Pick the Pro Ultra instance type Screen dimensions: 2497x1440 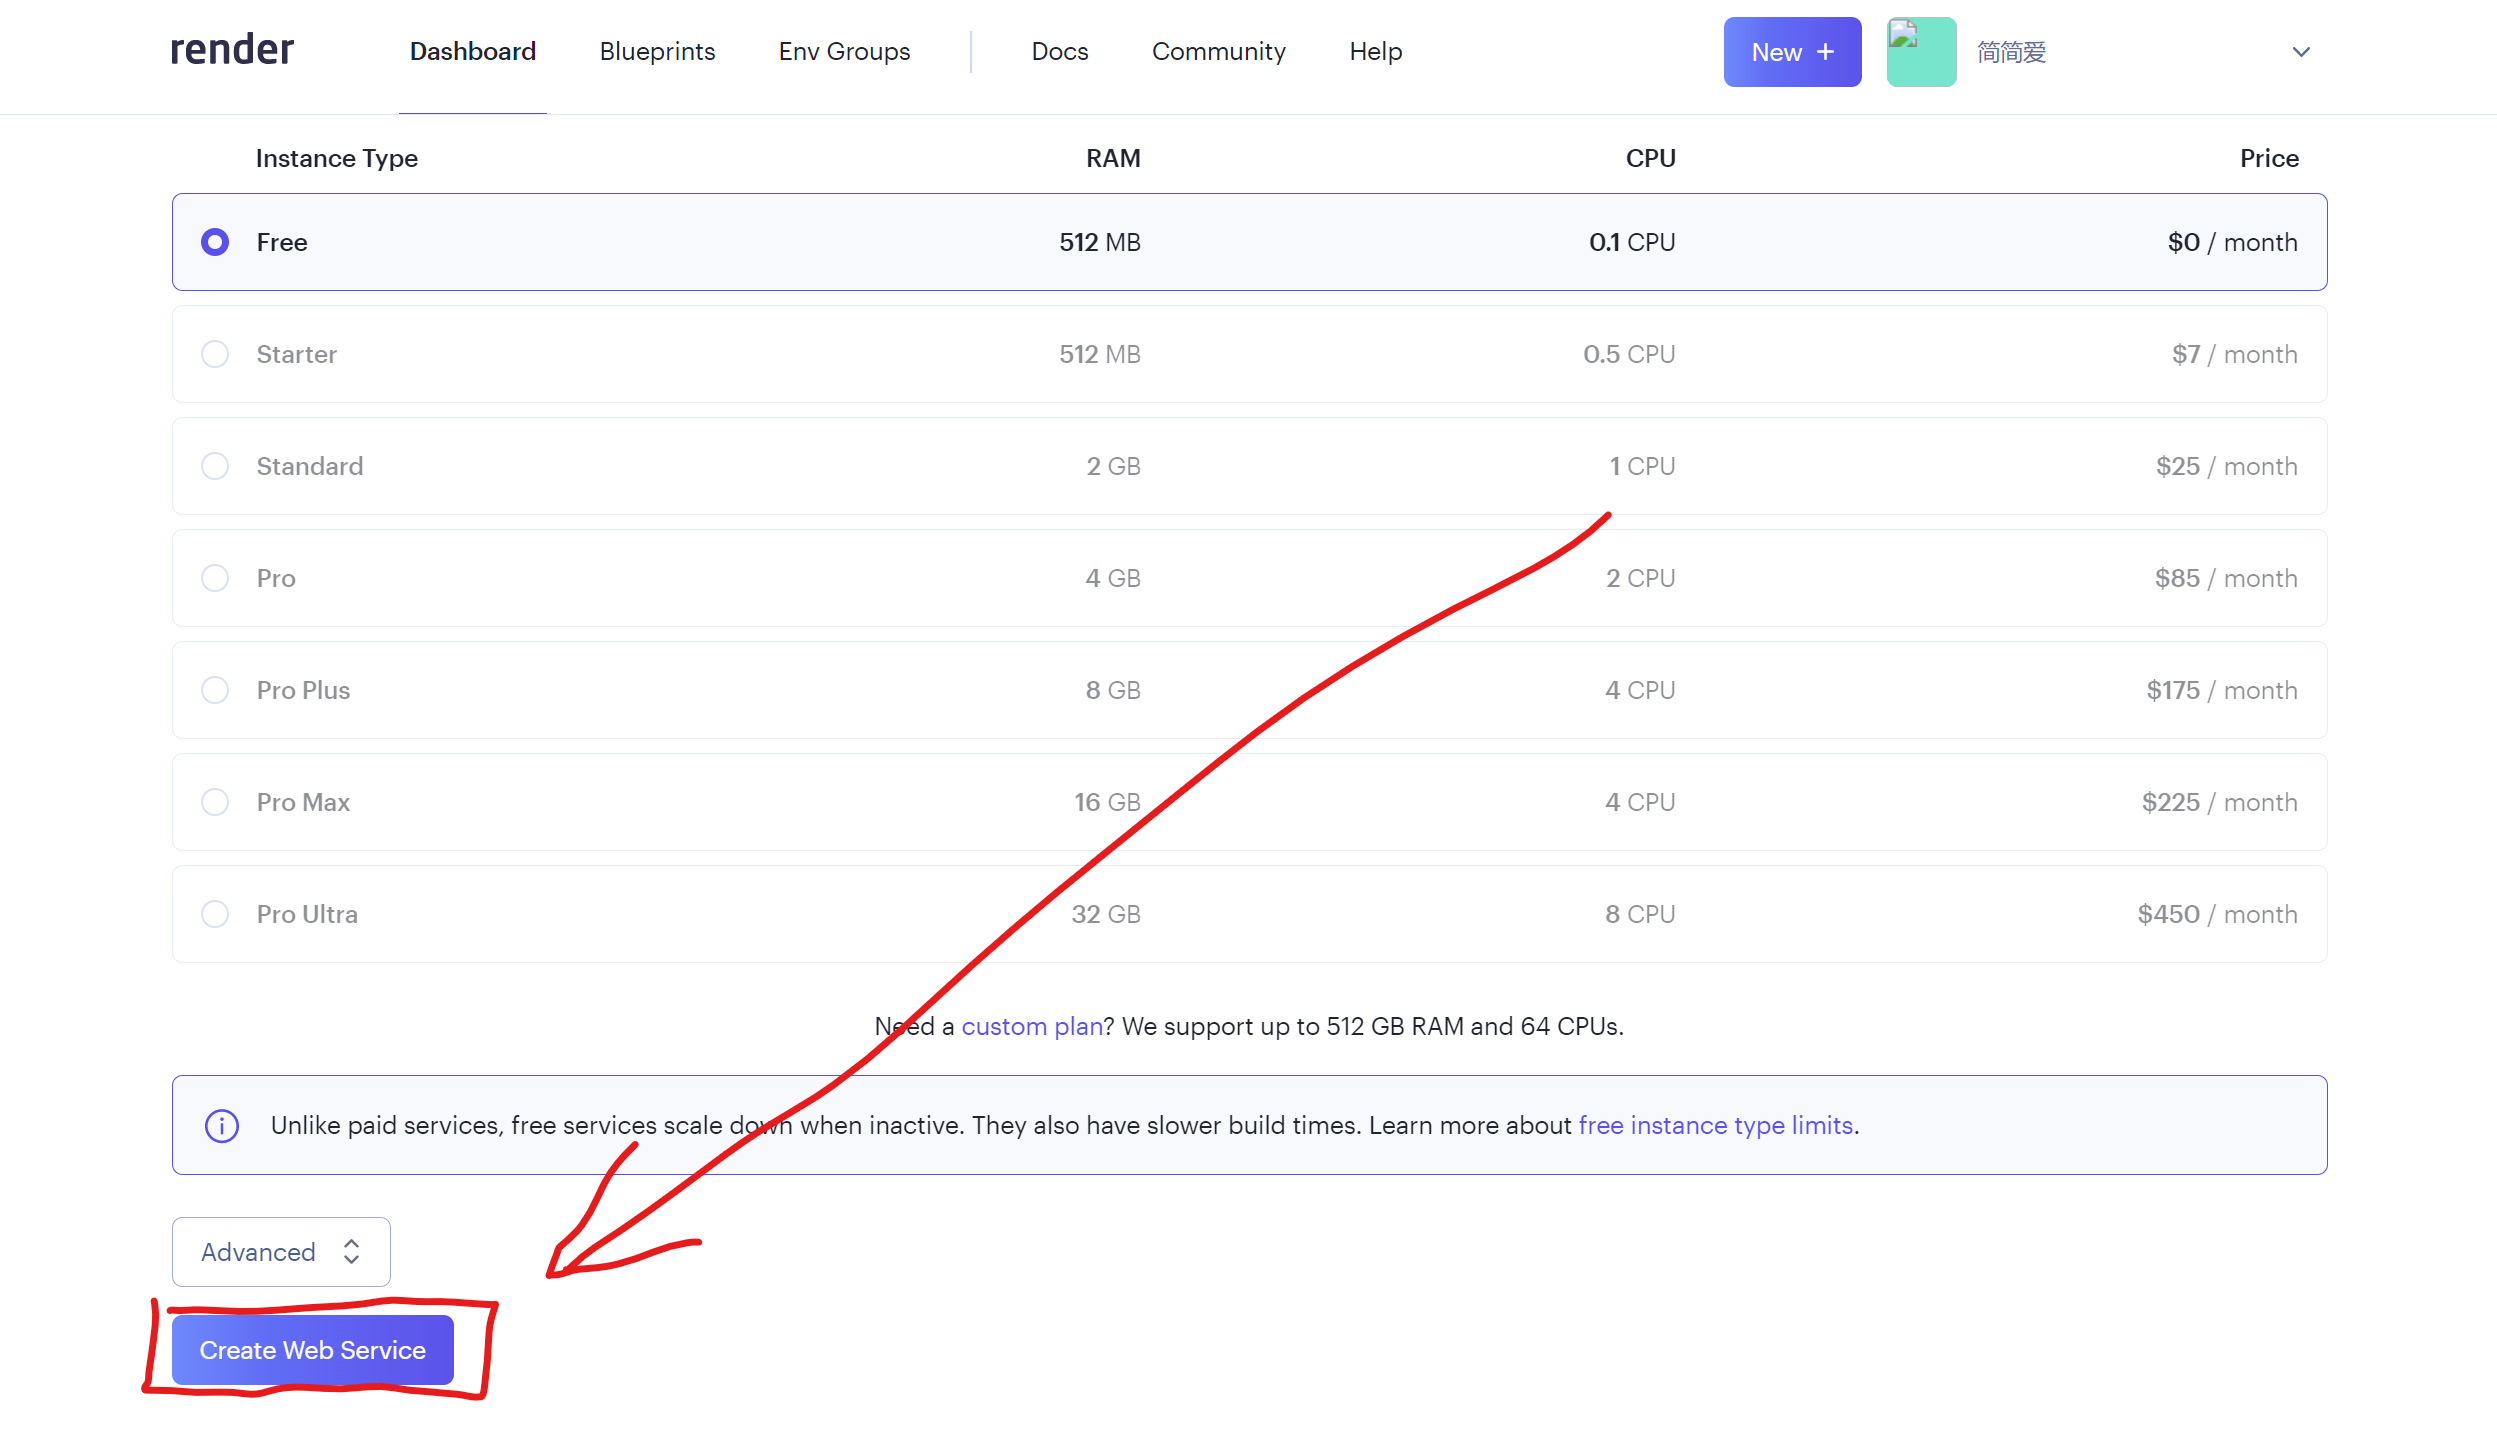click(215, 914)
